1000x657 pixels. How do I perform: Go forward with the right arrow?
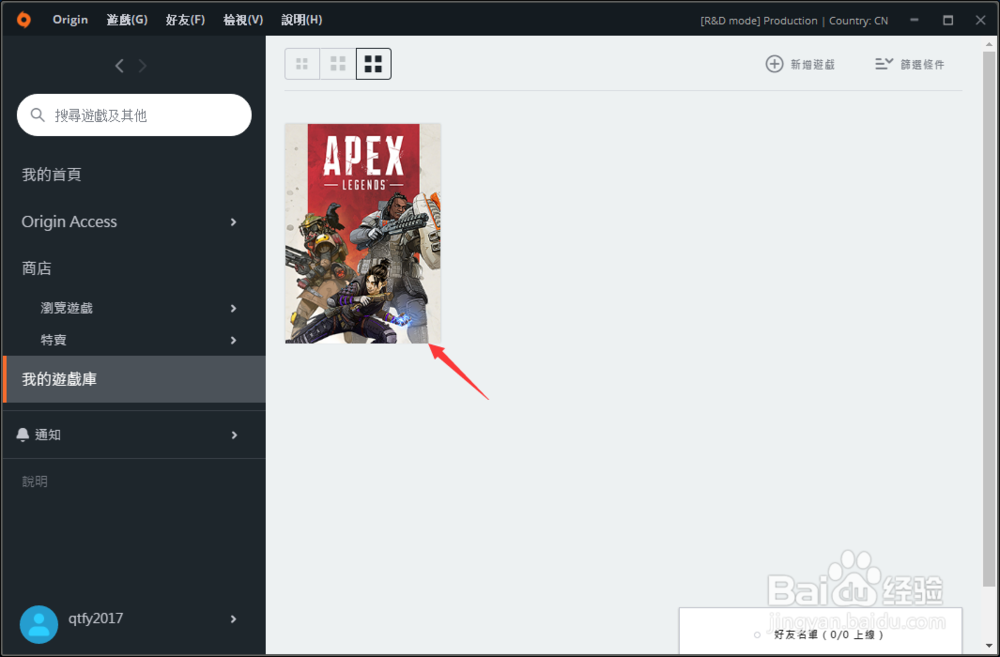coord(142,66)
